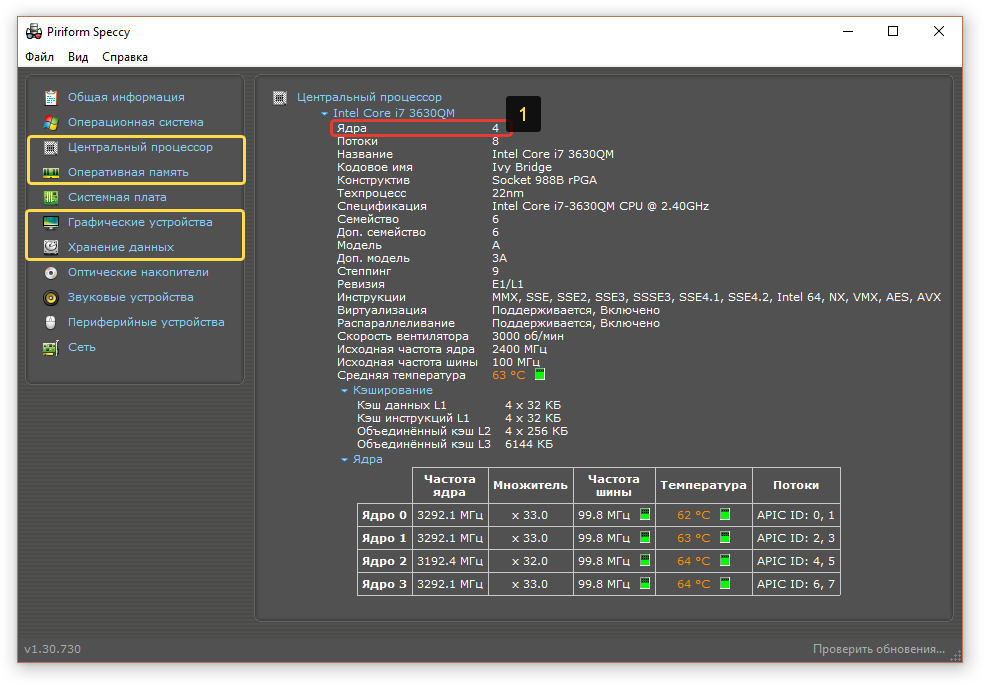The height and width of the screenshot is (685, 984).
Task: Go to Центральный процессор in the sidebar
Action: (x=141, y=147)
